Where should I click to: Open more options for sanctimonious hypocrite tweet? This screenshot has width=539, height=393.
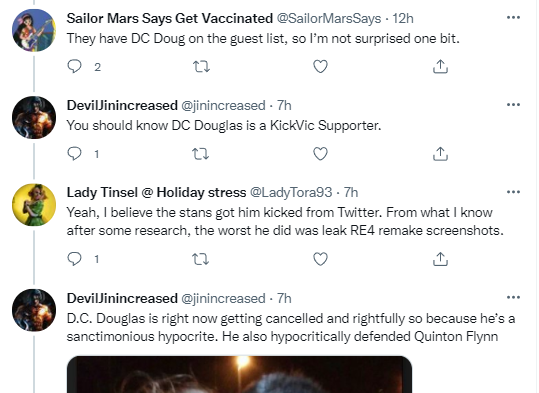coord(513,297)
